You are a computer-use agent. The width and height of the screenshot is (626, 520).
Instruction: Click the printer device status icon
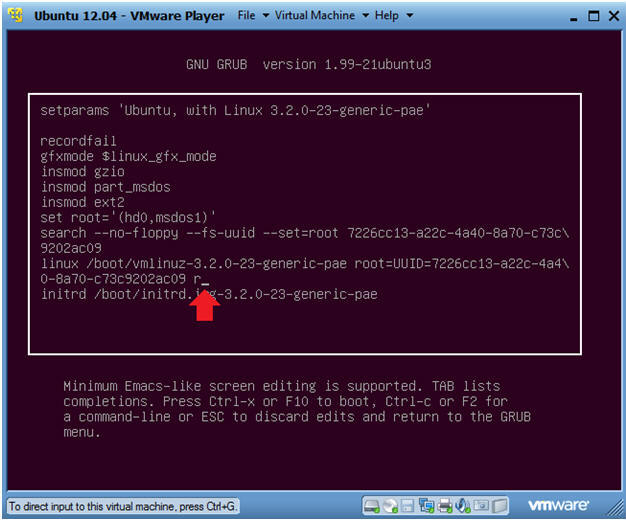tap(444, 506)
